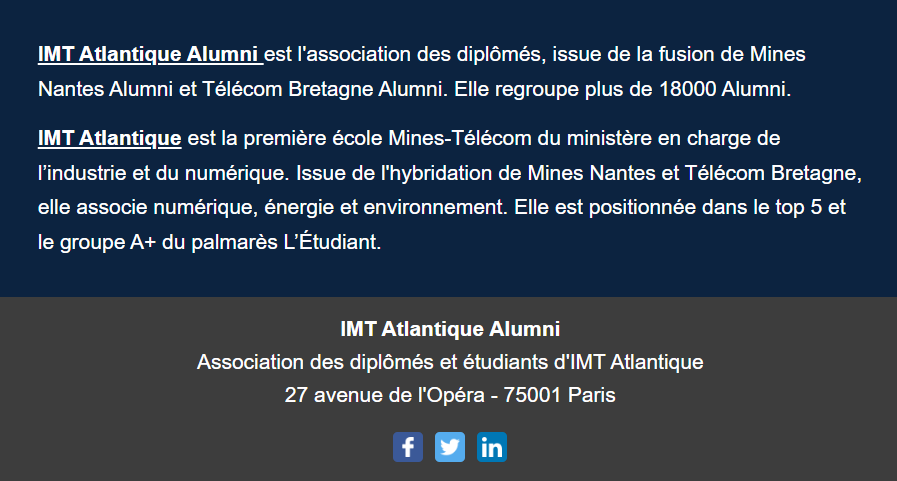
Task: Click the footer line starting 'Association des diplômés'
Action: click(450, 361)
